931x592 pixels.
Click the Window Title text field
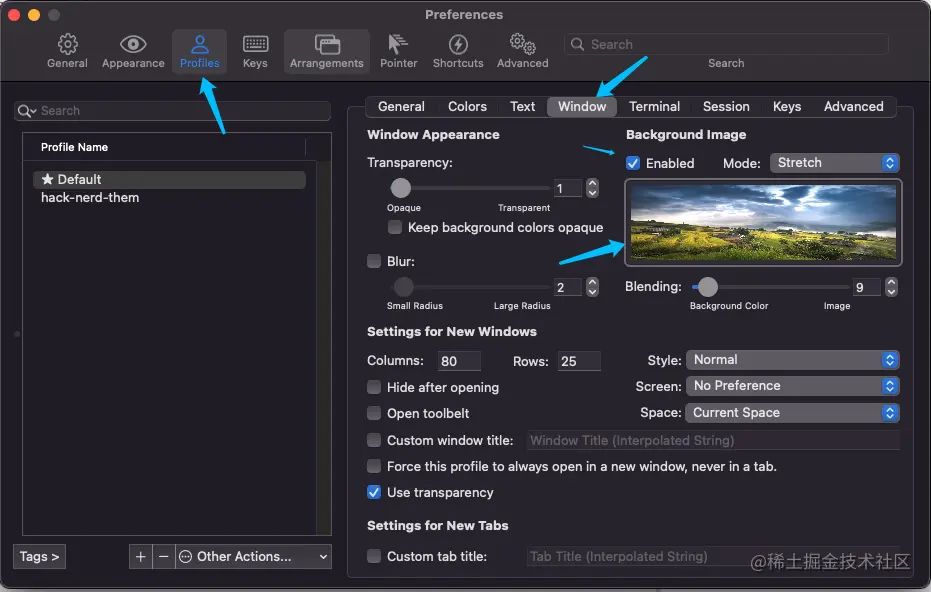tap(713, 441)
